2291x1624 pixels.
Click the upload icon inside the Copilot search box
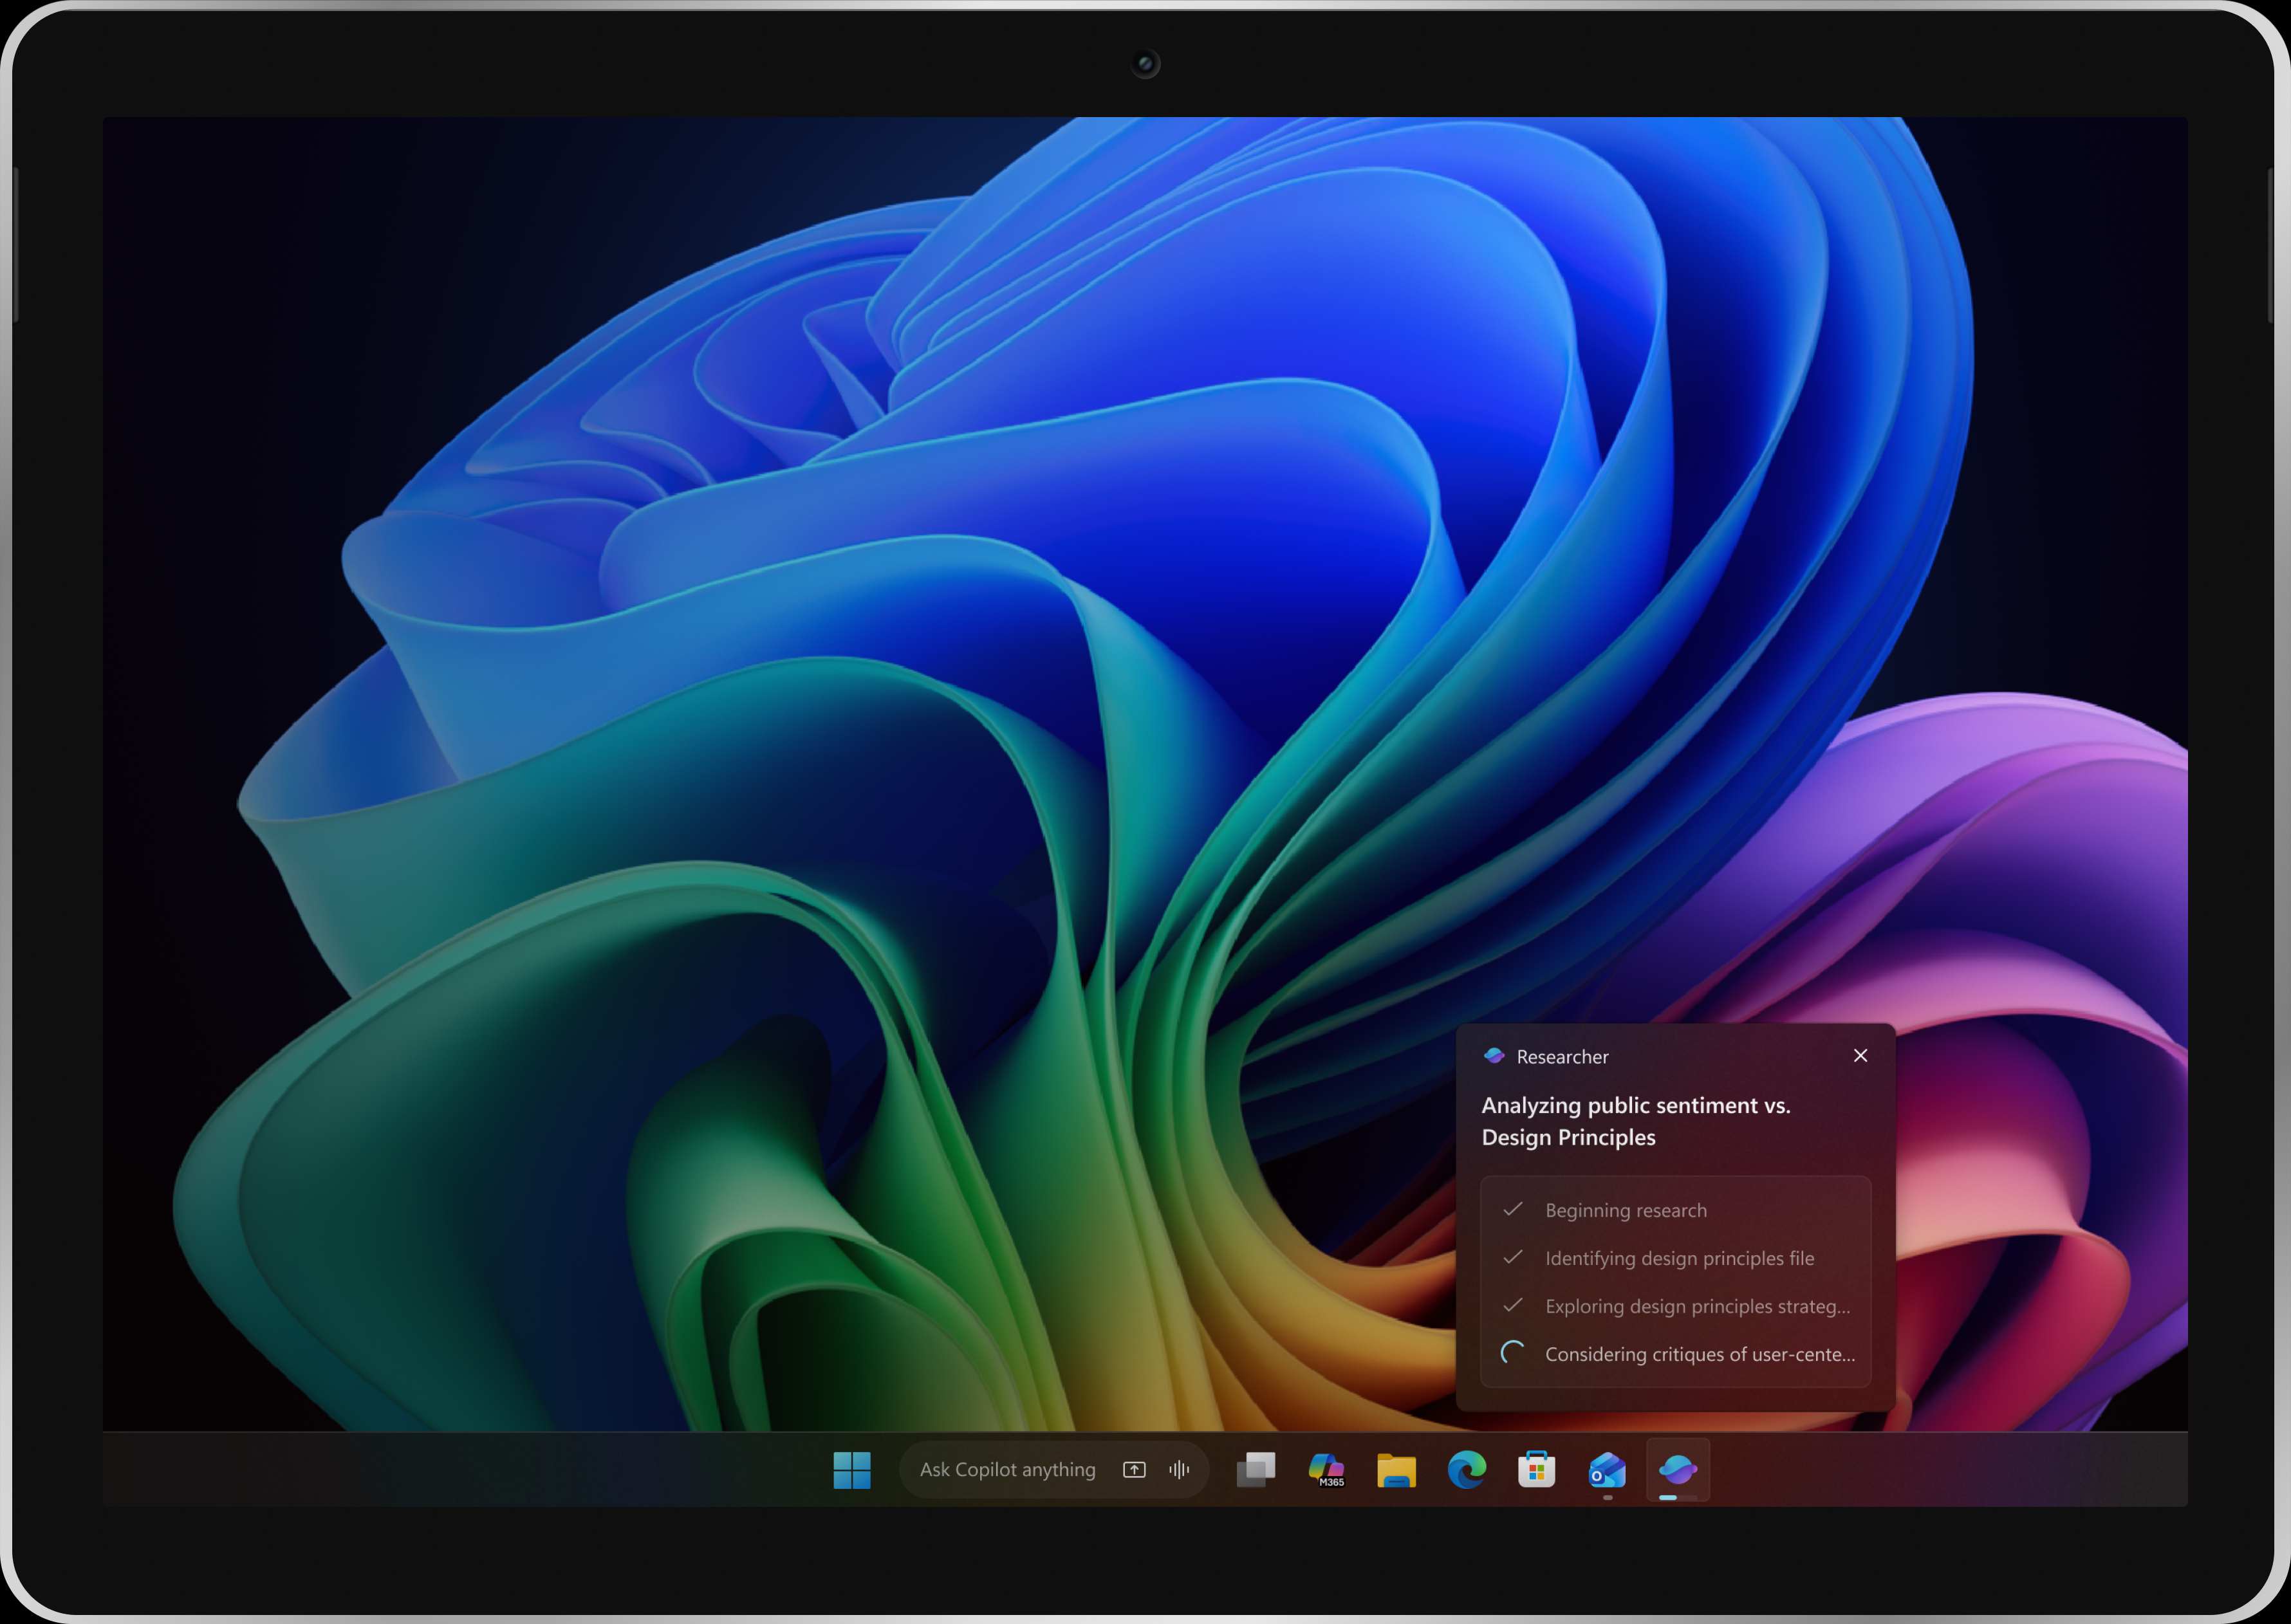(1134, 1469)
